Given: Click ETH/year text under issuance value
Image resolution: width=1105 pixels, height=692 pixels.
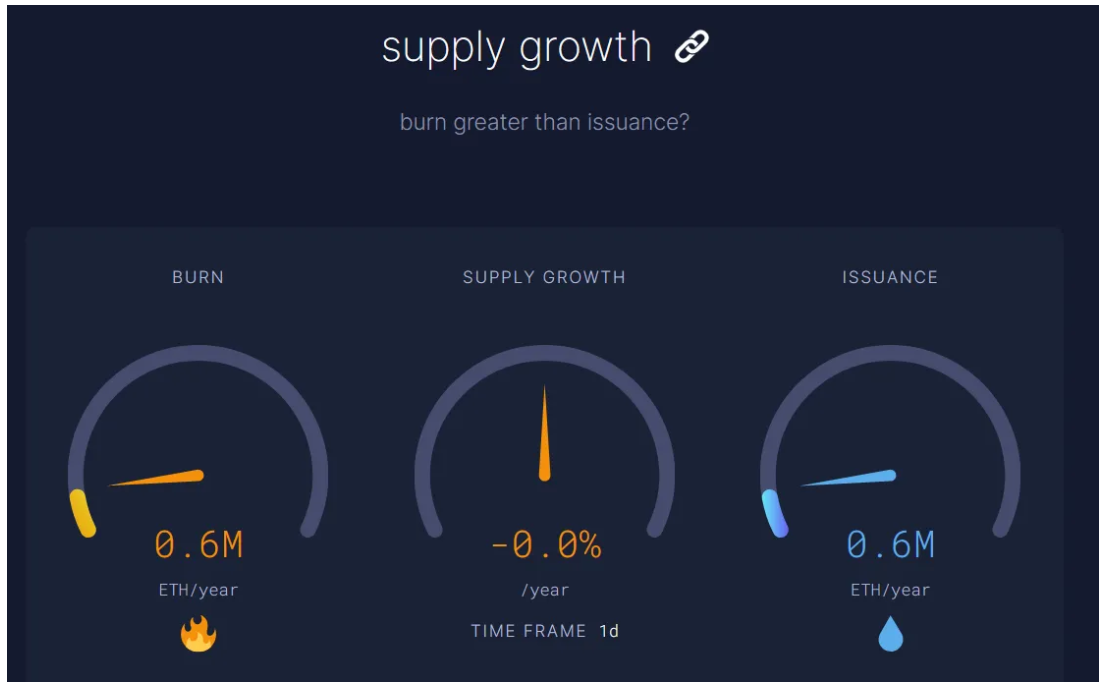Looking at the screenshot, I should coord(890,590).
